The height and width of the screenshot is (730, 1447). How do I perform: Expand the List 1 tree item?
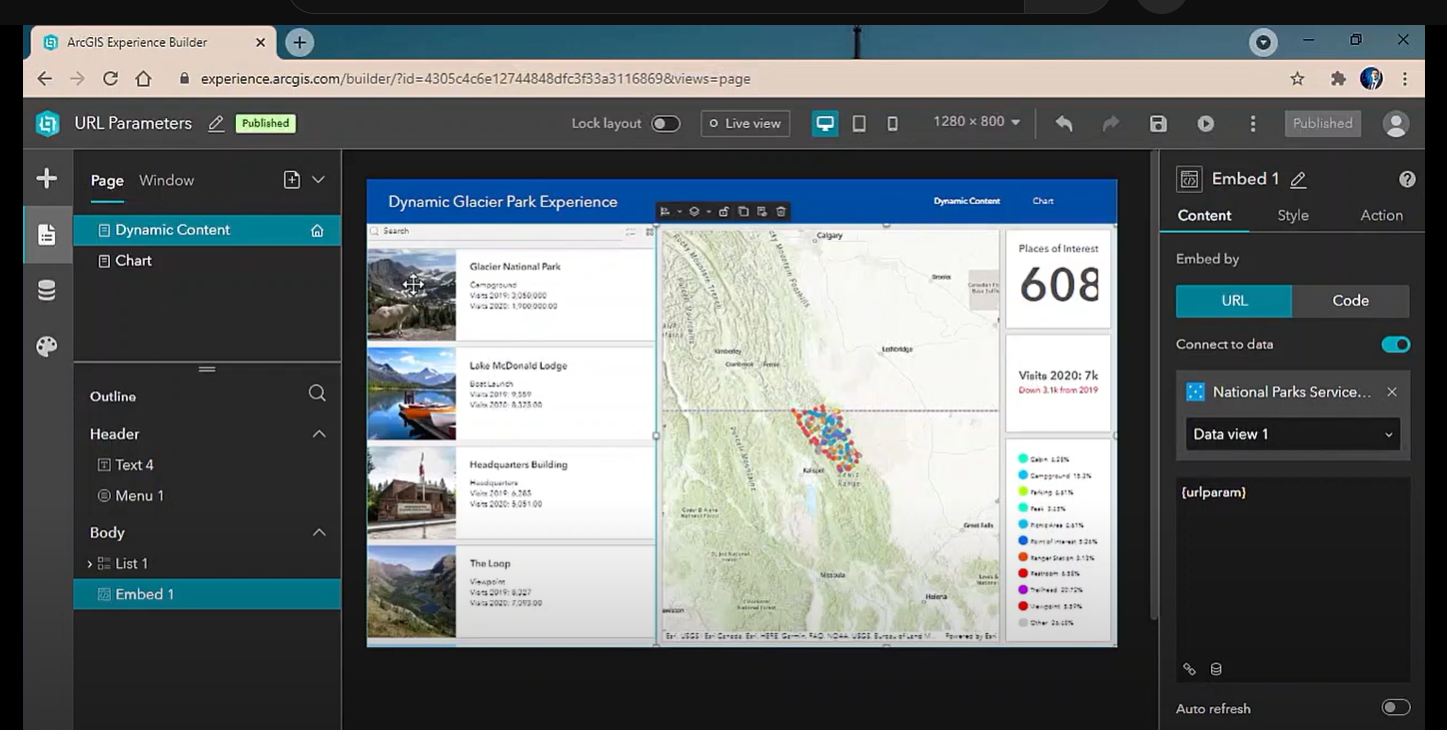pos(90,564)
